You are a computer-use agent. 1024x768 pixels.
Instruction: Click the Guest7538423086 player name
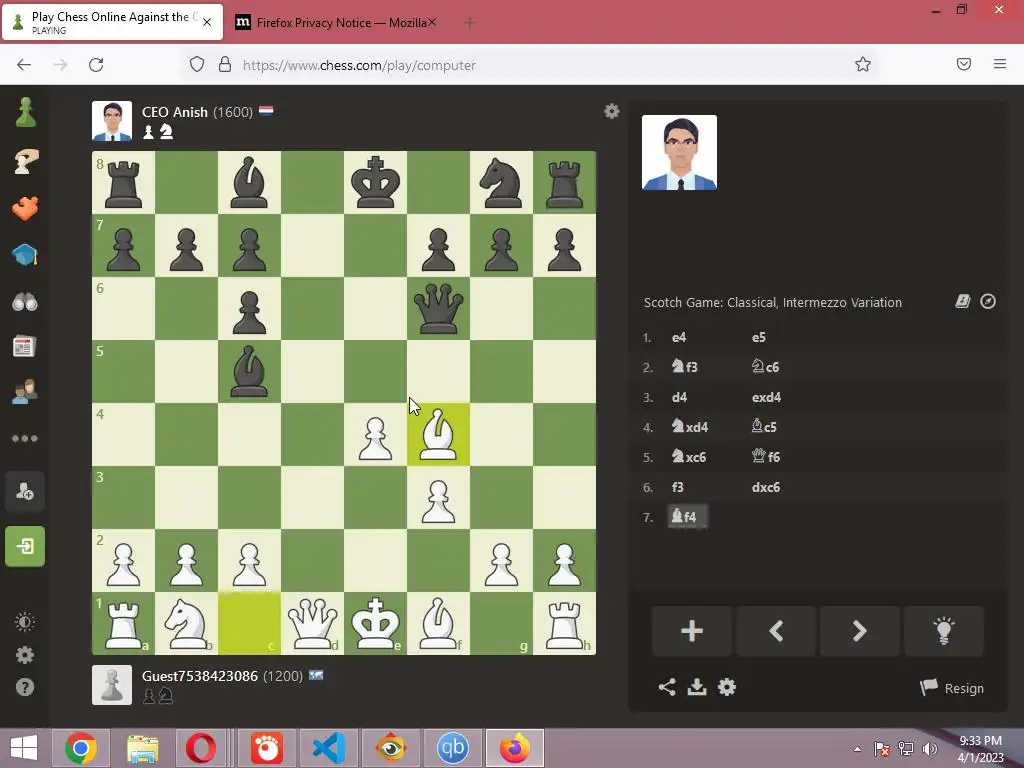[200, 676]
